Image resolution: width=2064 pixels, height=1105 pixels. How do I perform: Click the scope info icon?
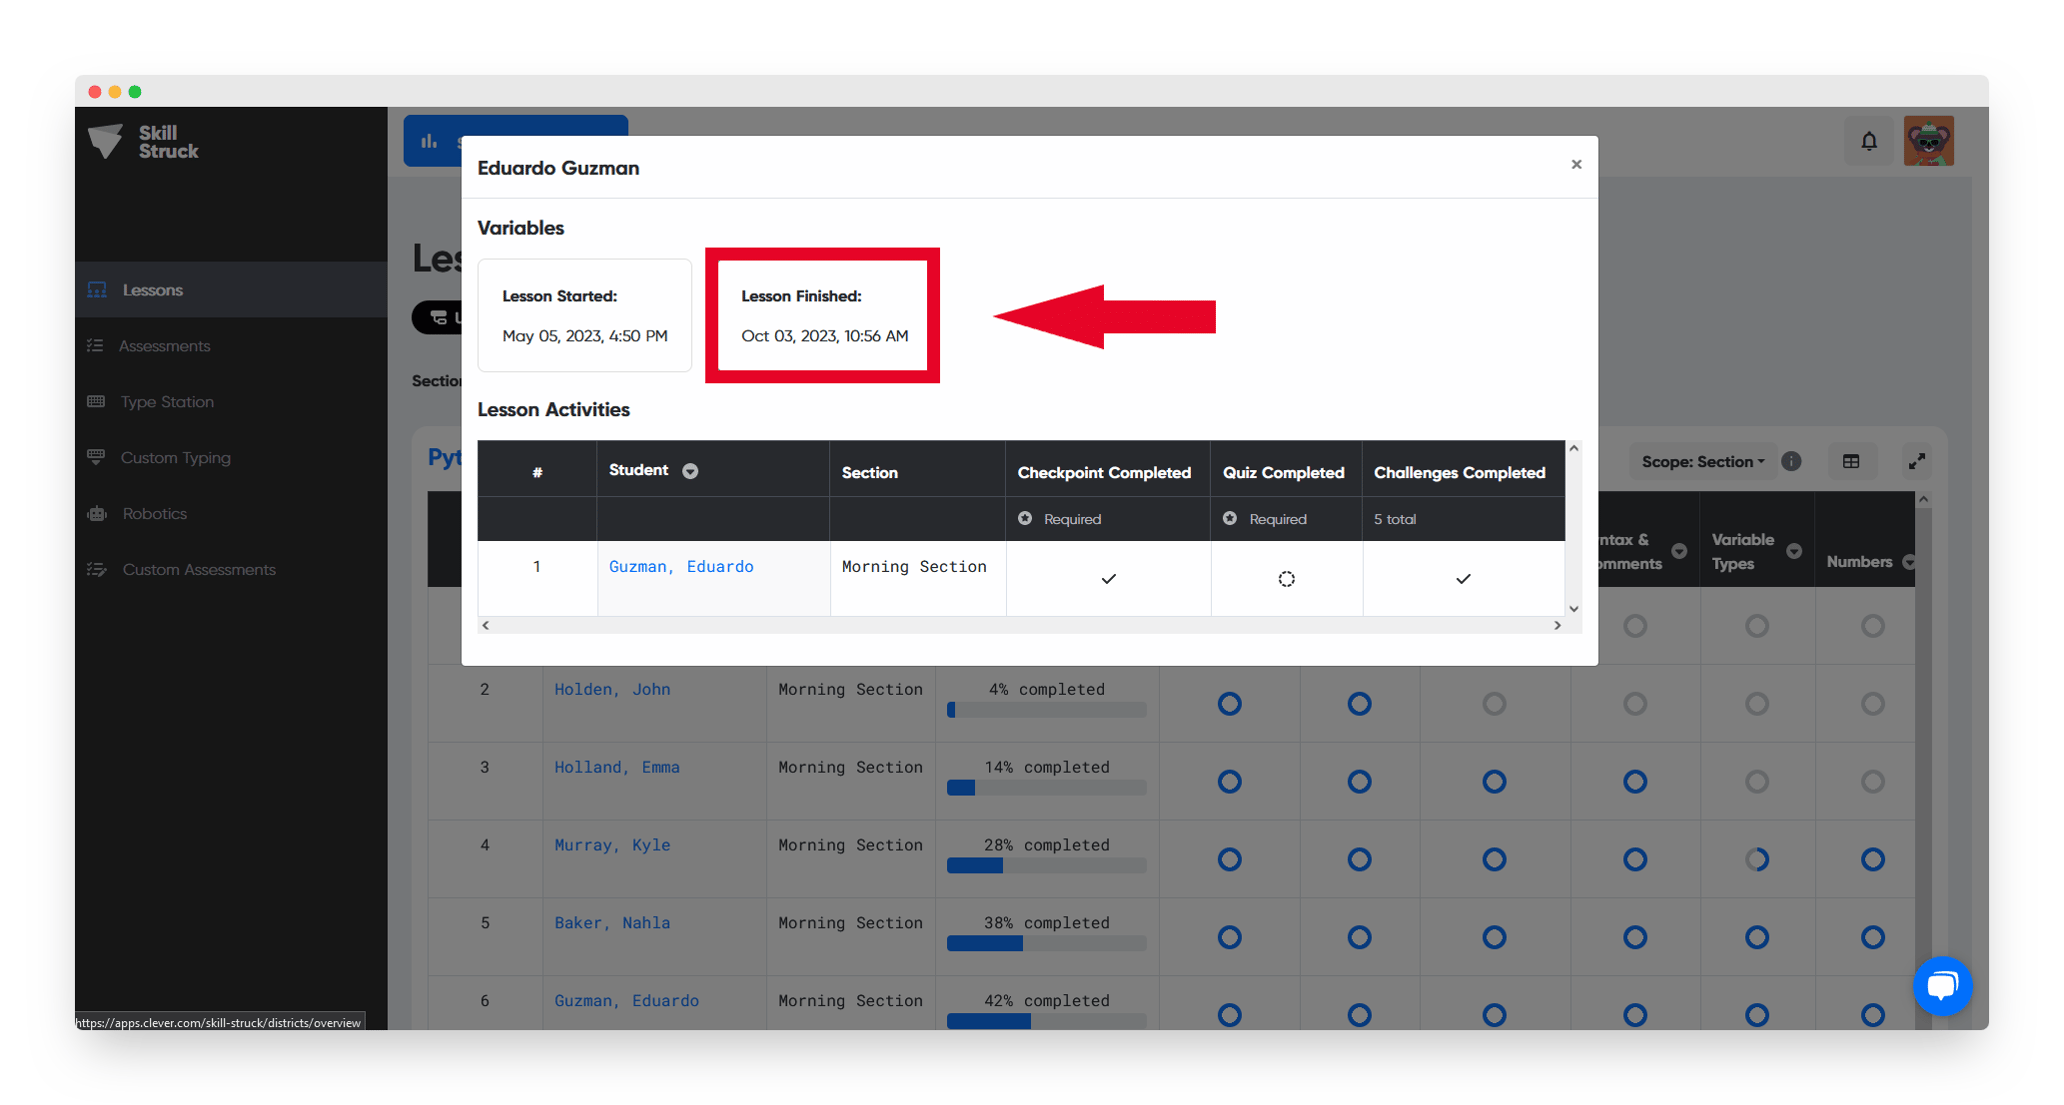1791,461
